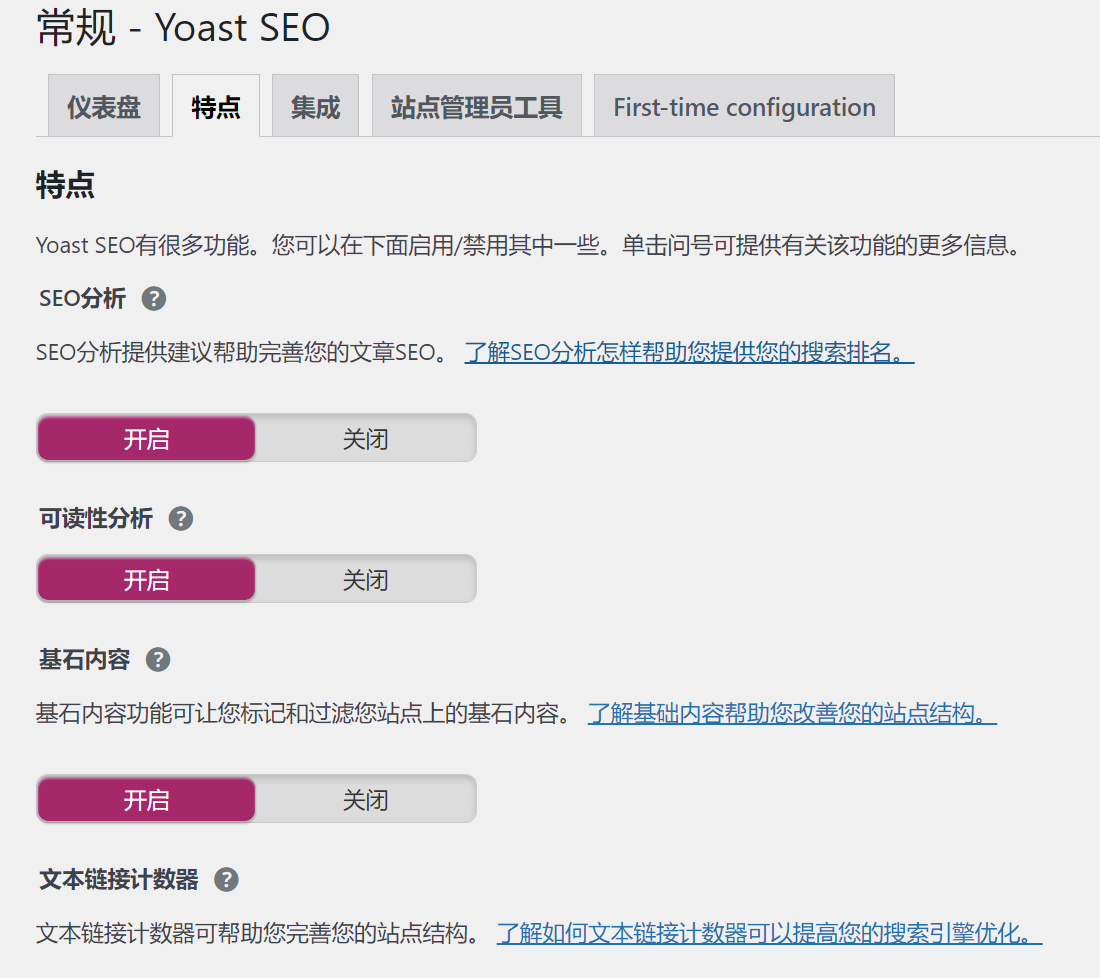Image resolution: width=1100 pixels, height=978 pixels.
Task: Go to the 站点管理员工具 tab
Action: click(x=477, y=105)
